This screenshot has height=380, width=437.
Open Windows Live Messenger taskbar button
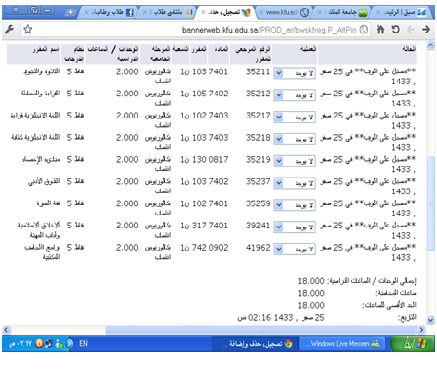point(342,344)
